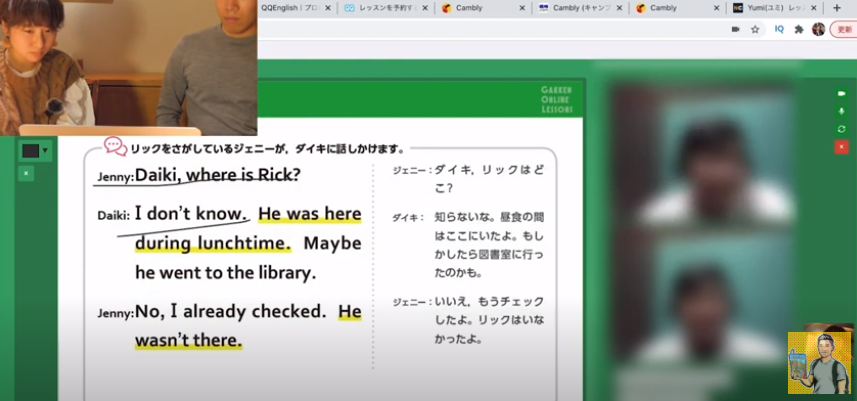Click the picture-in-picture thumbnail at bottom right
This screenshot has height=401, width=857.
[x=819, y=363]
